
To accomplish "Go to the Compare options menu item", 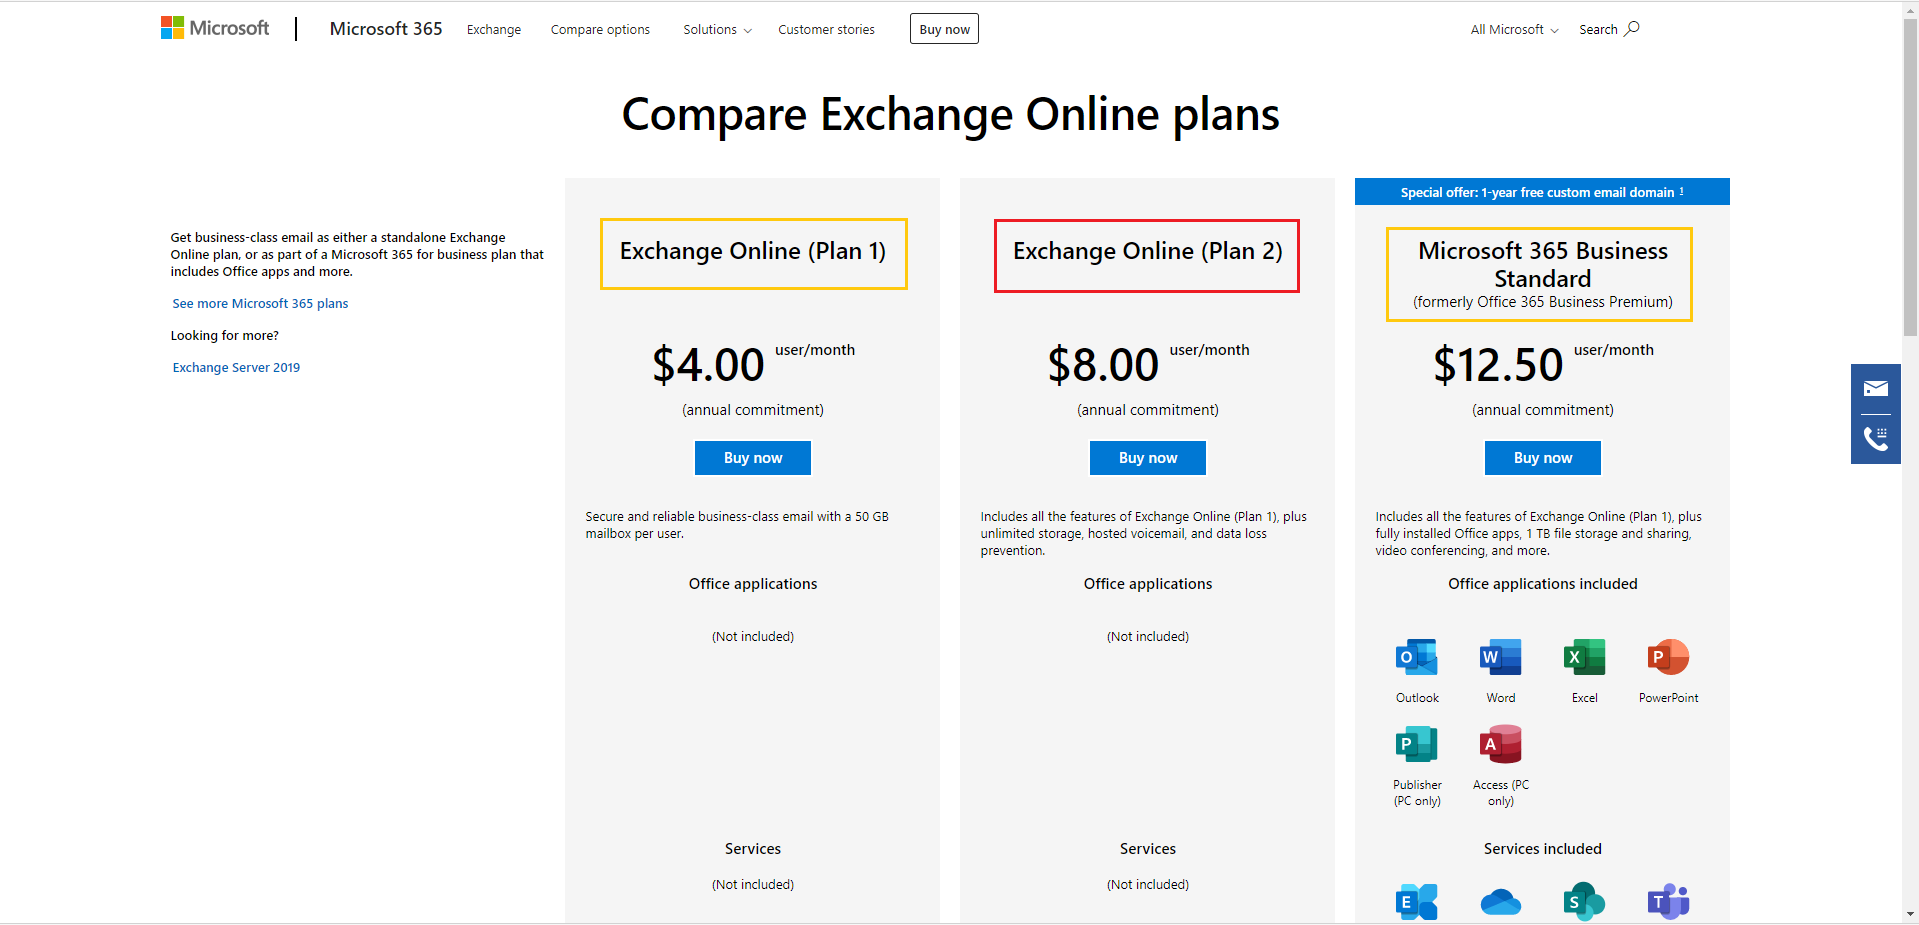I will (x=600, y=29).
